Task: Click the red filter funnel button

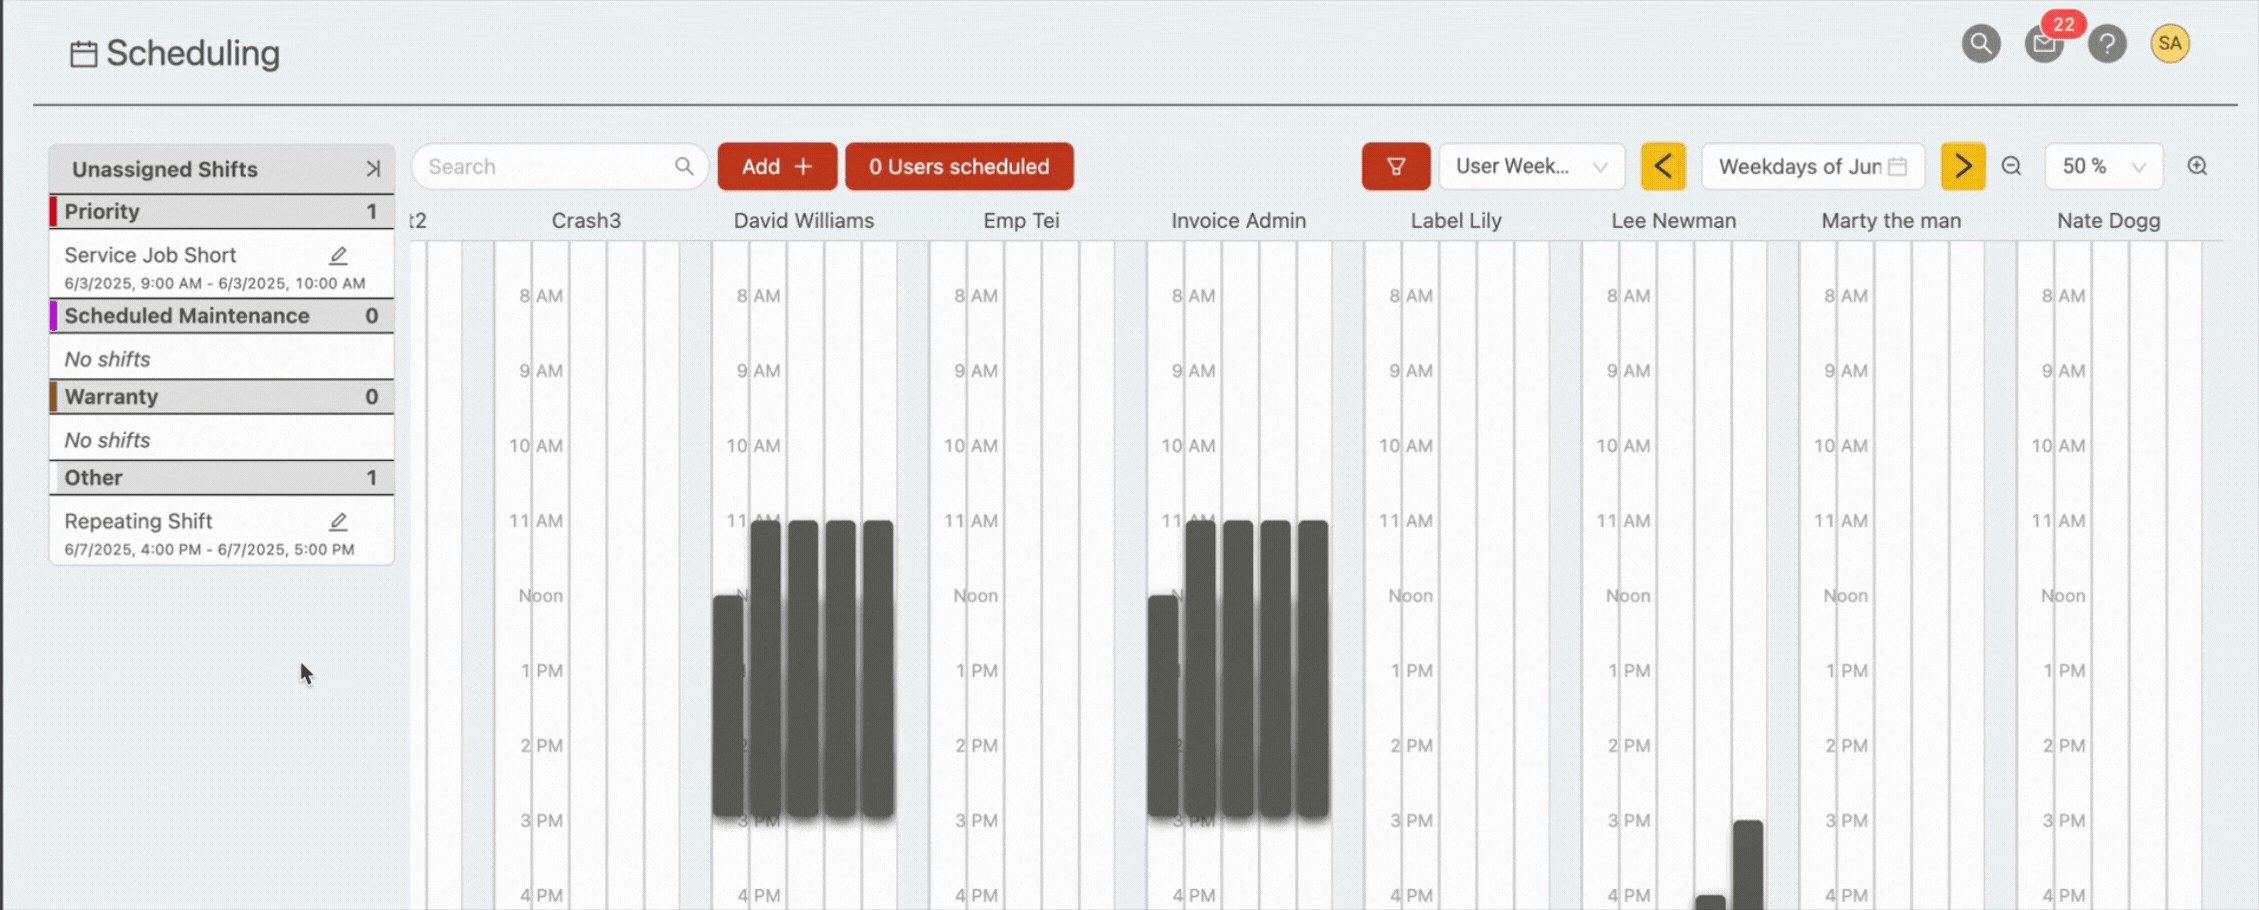Action: click(x=1395, y=166)
